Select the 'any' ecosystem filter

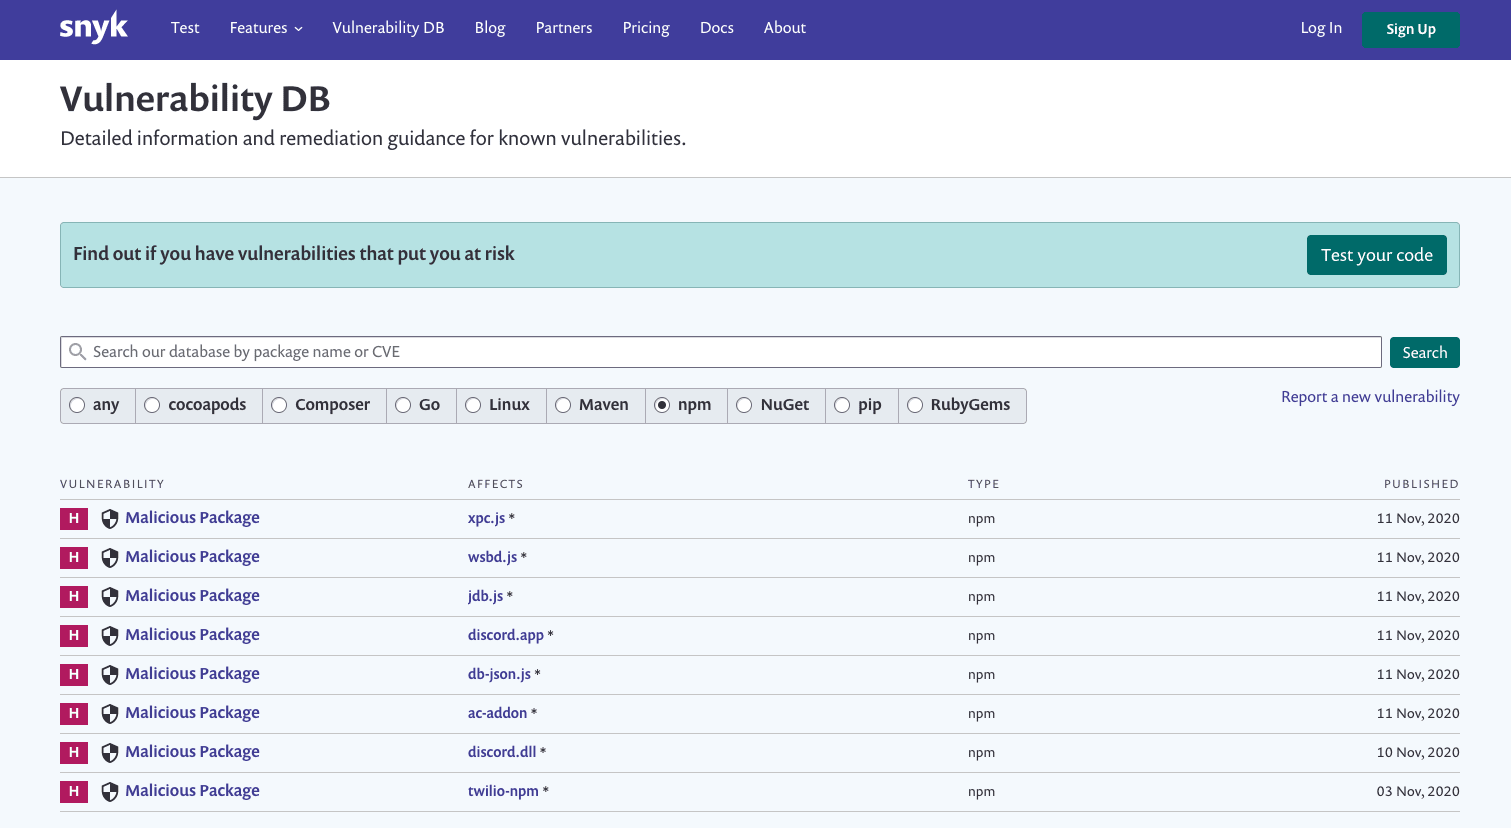(97, 405)
